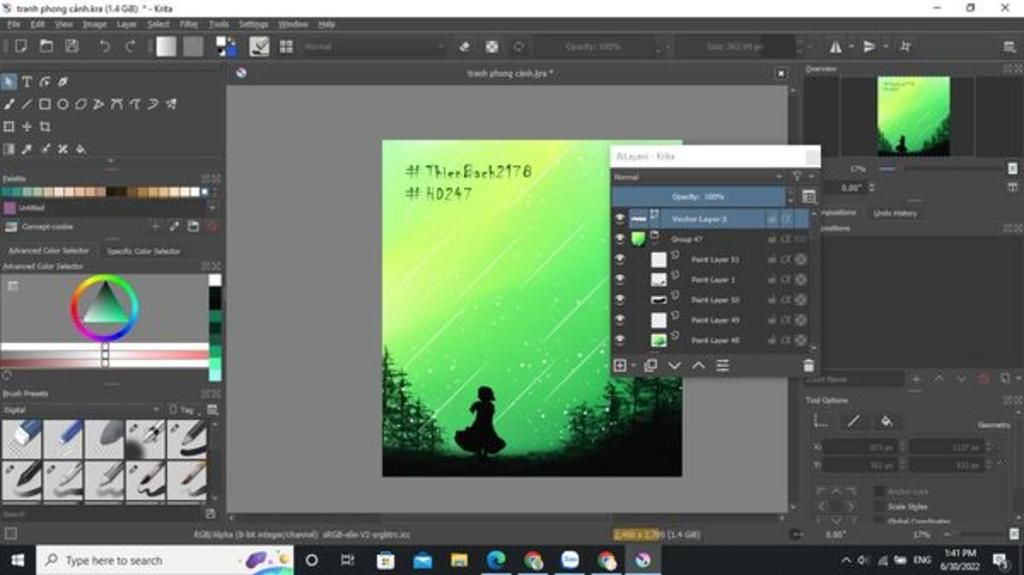Open an existing document from toolbar

pyautogui.click(x=46, y=46)
